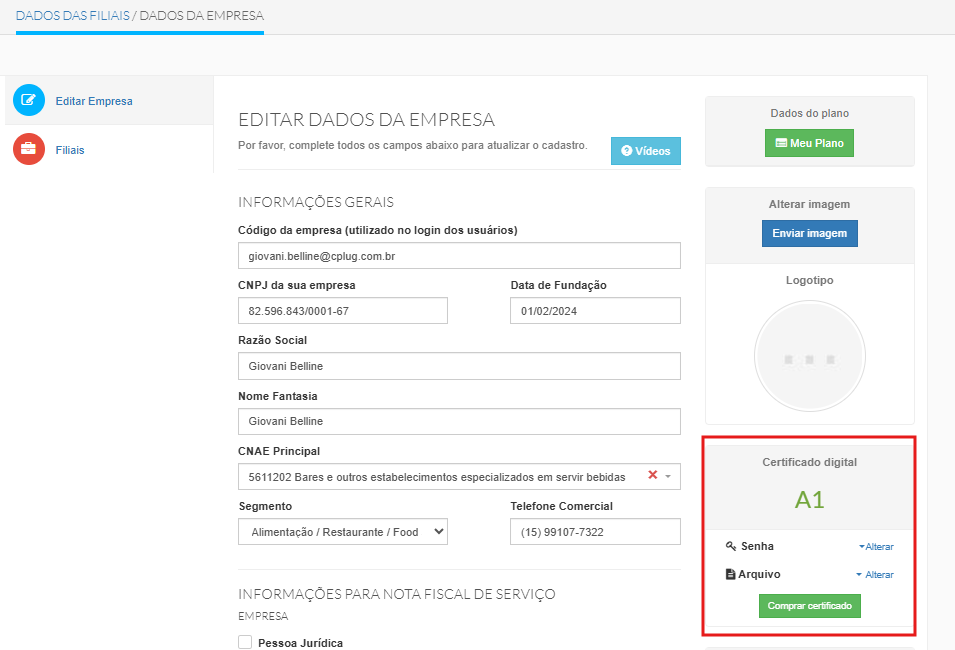Expand Alterar next to Arquivo
The image size is (955, 650).
pyautogui.click(x=875, y=575)
